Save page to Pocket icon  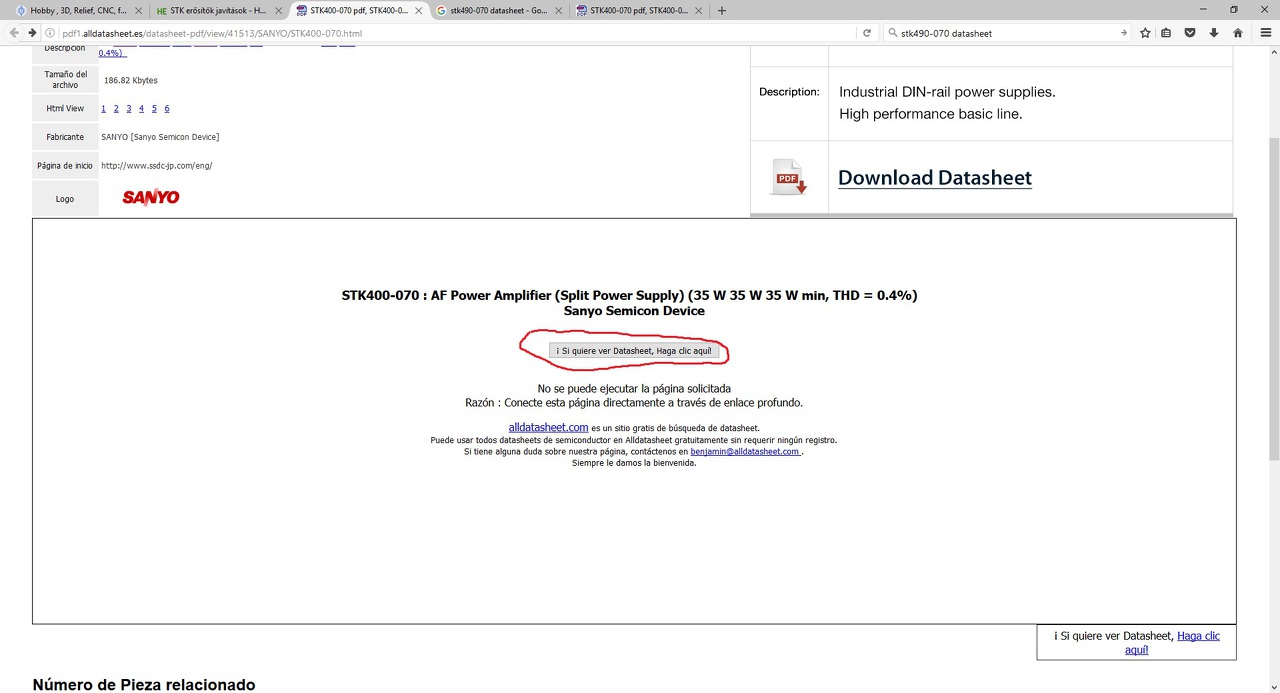1190,33
